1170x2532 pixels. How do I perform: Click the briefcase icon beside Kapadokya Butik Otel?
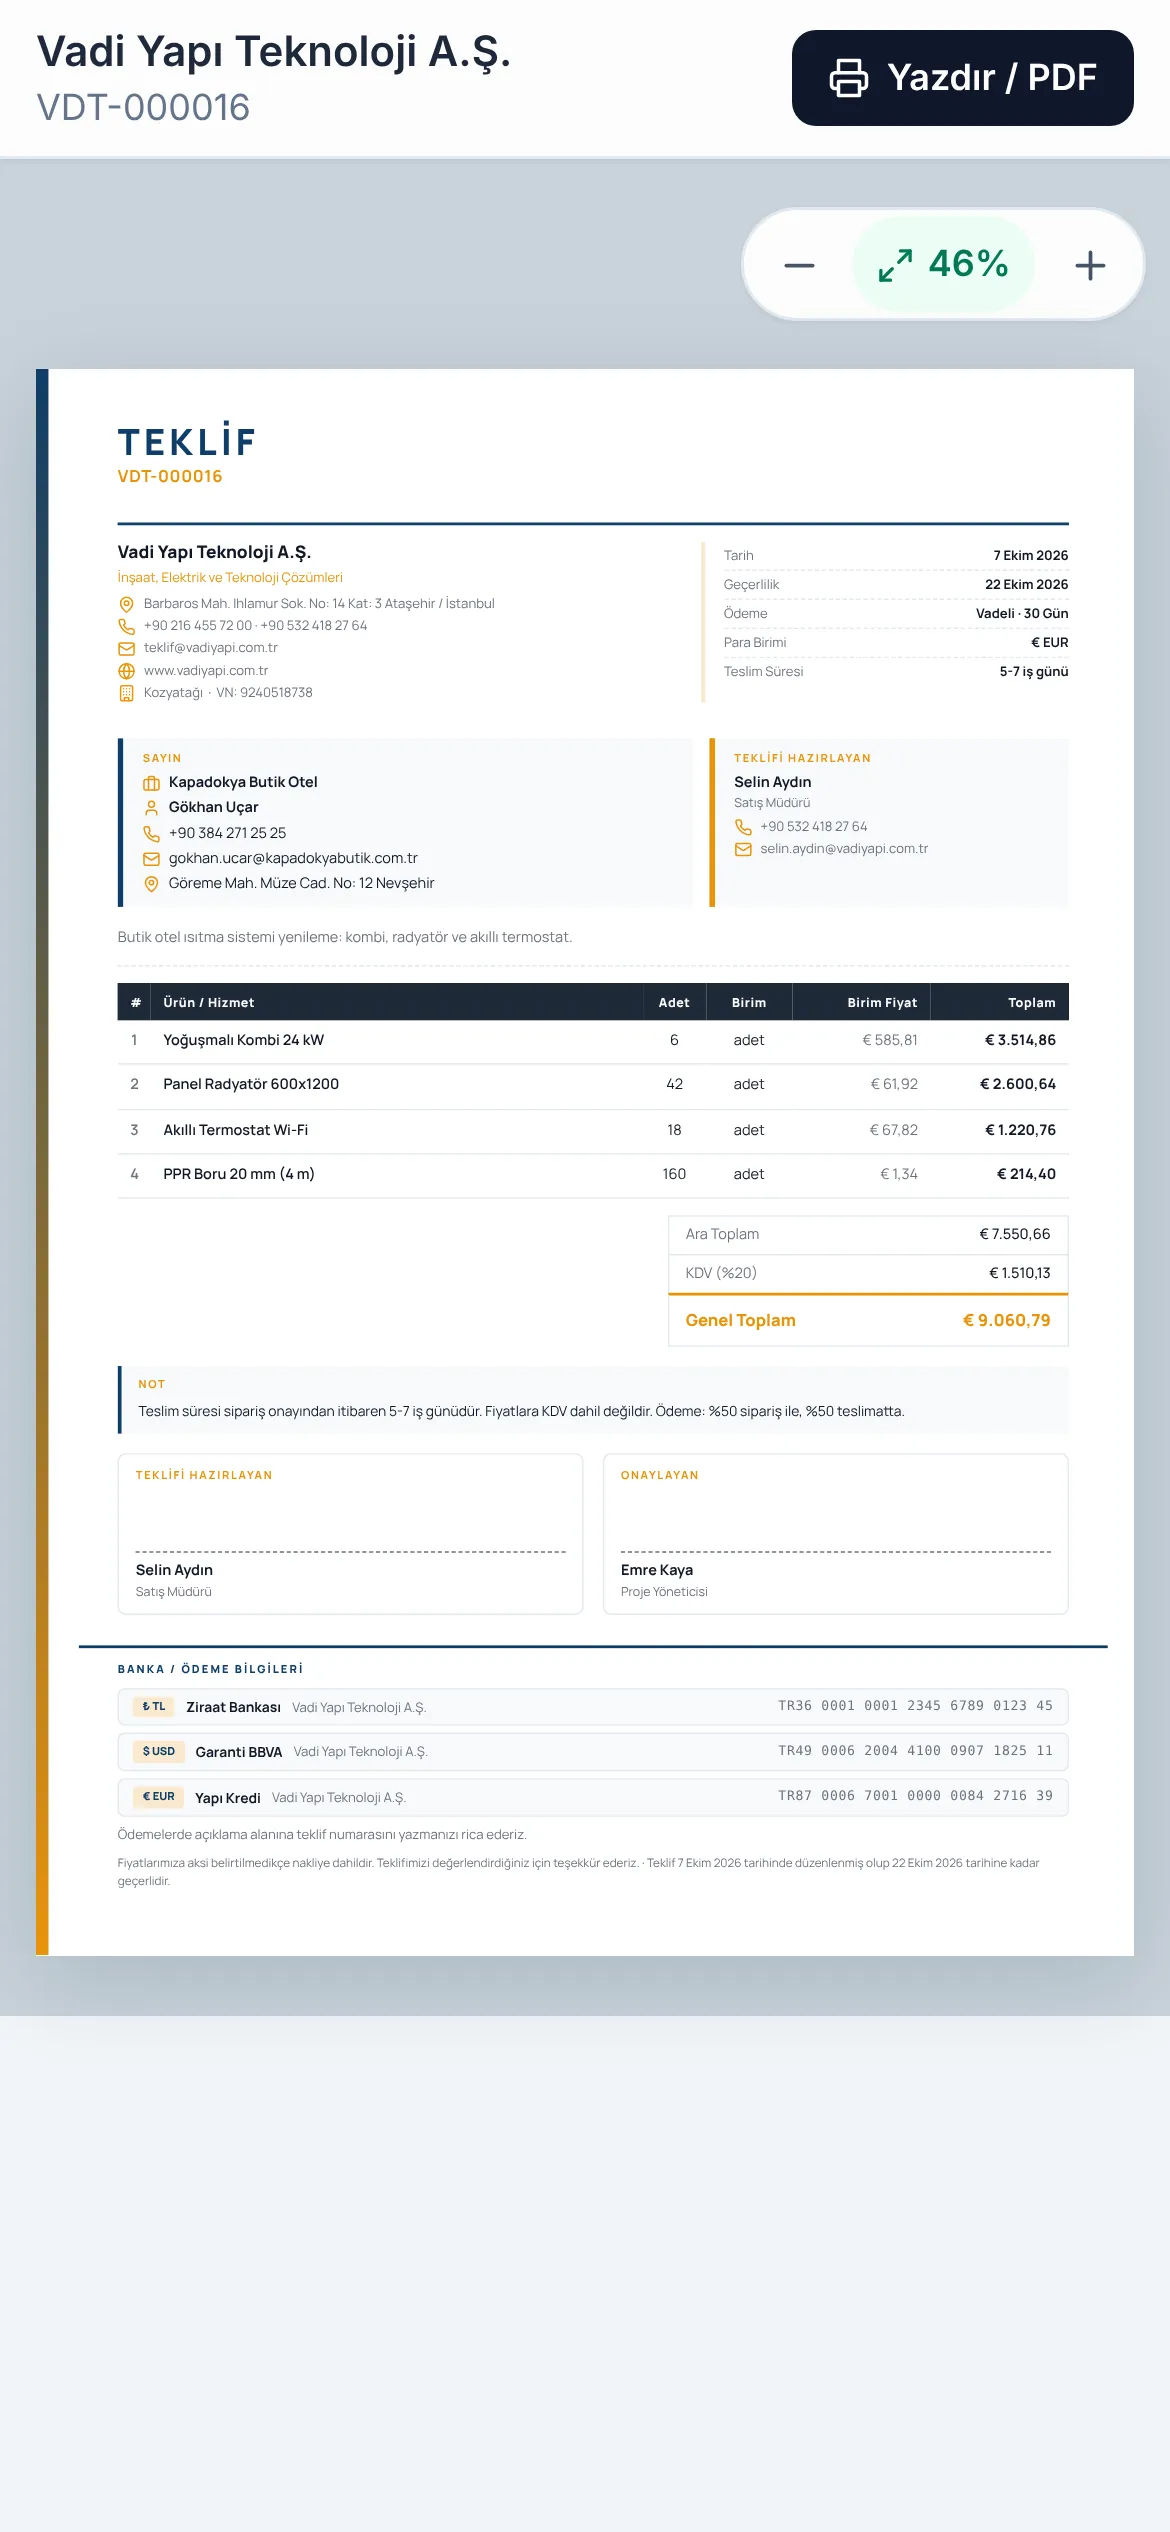[152, 783]
